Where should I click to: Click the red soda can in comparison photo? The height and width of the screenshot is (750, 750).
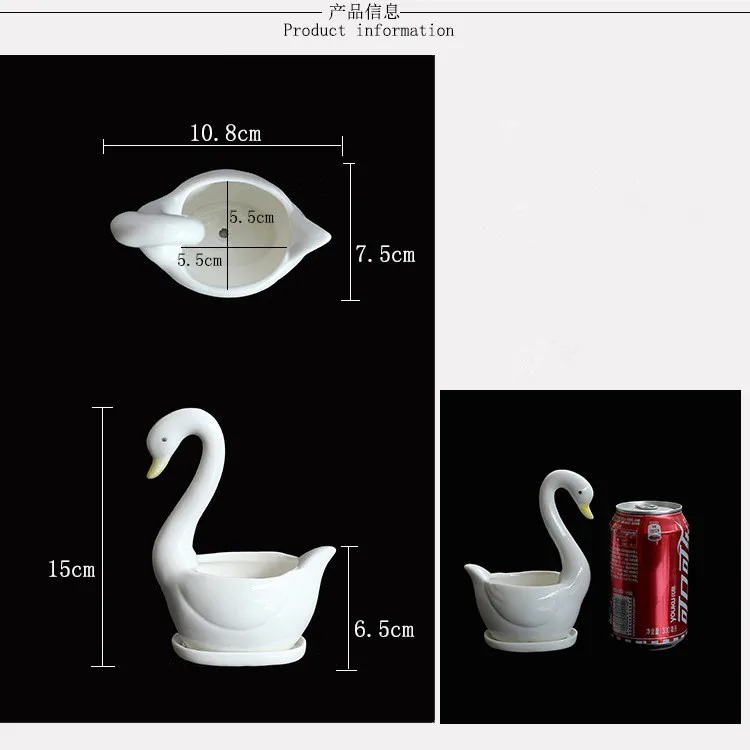pyautogui.click(x=649, y=574)
